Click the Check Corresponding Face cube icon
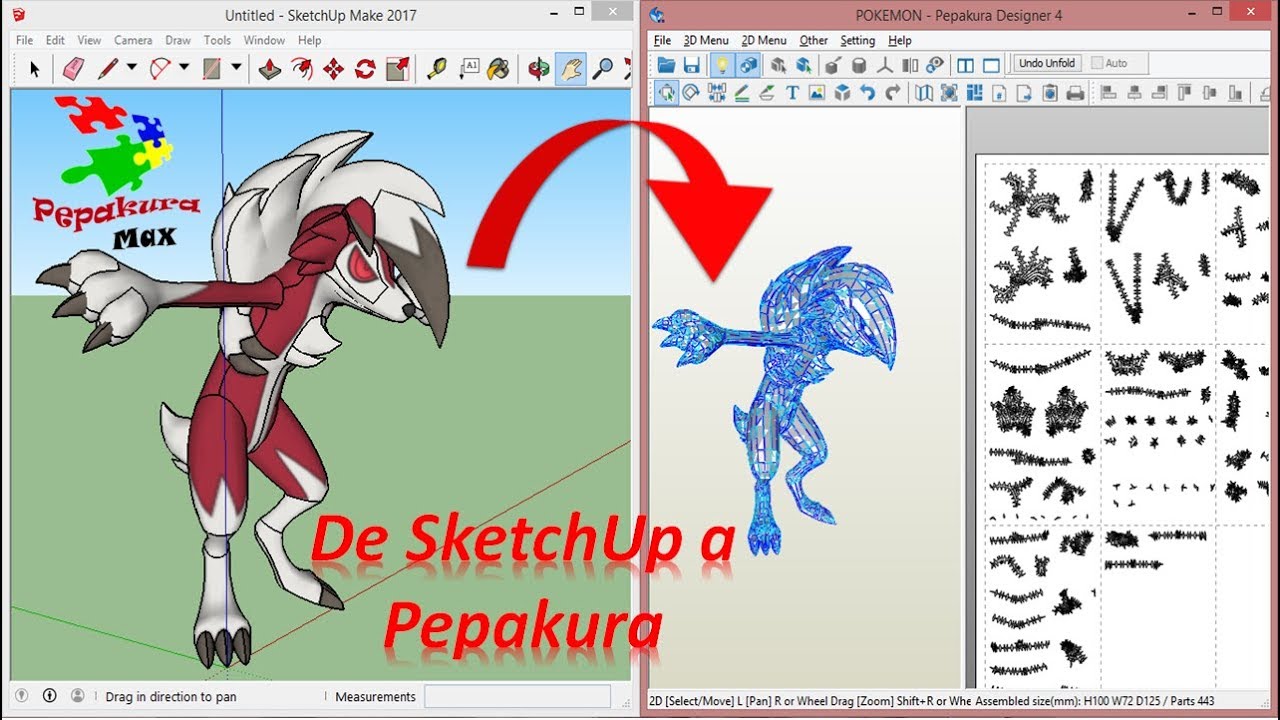This screenshot has height=720, width=1280. 842,93
